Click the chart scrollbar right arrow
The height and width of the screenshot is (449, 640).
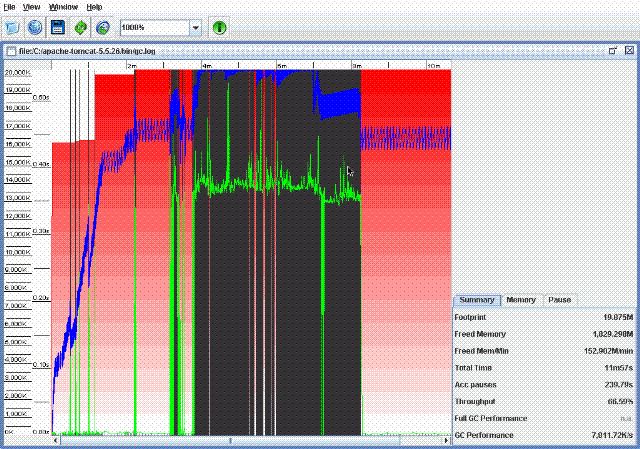[x=446, y=441]
